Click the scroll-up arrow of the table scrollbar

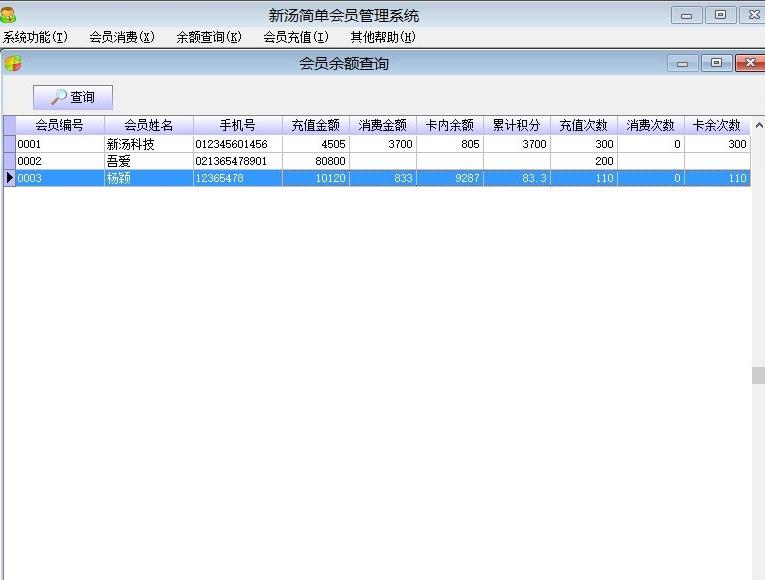point(759,125)
